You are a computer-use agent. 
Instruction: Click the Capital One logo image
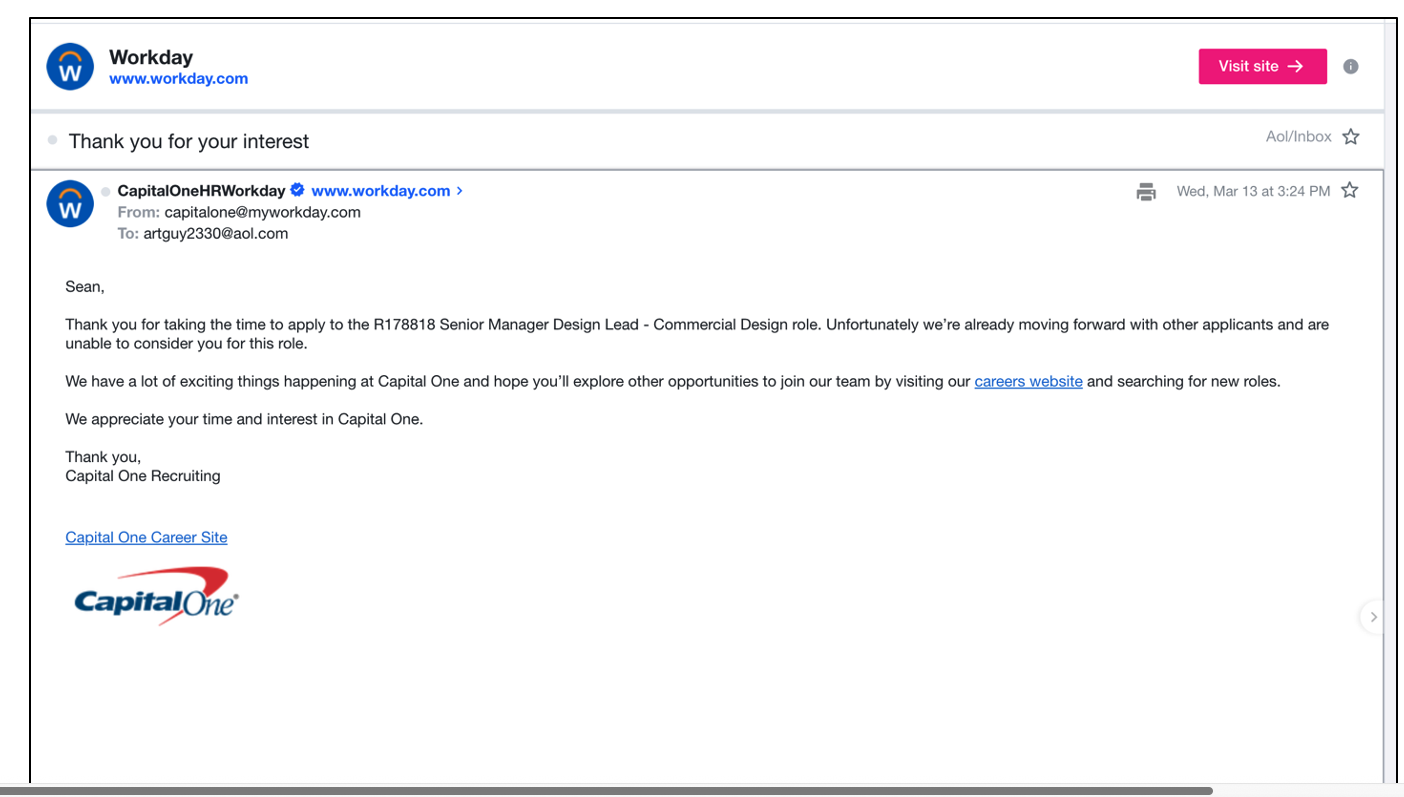156,596
